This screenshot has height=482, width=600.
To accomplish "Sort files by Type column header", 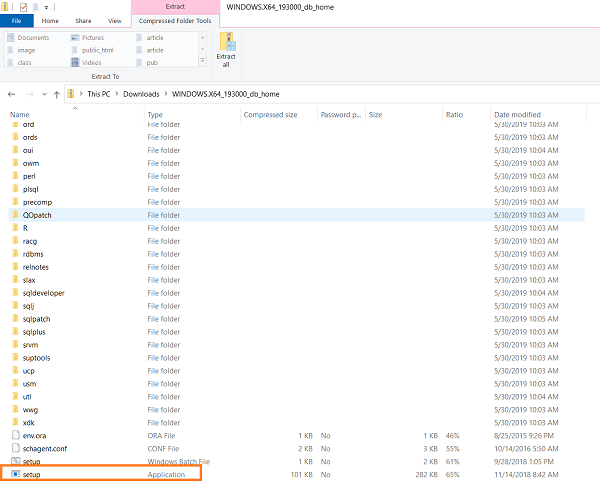I will click(192, 114).
